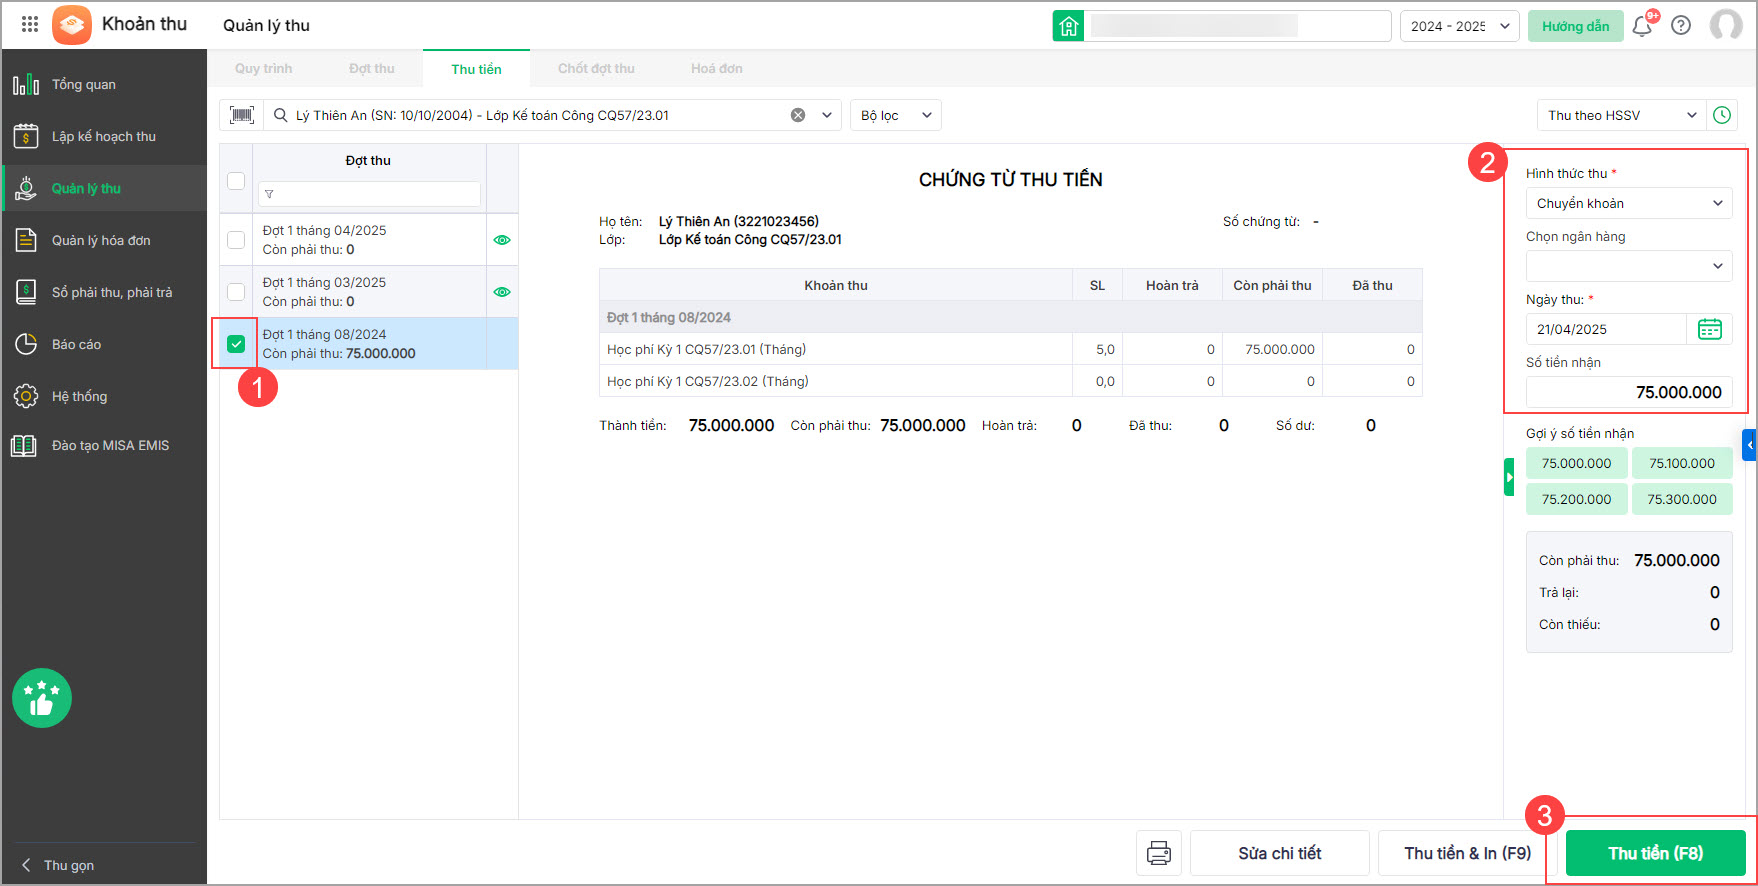
Task: Collapse the right panel with green arrow
Action: (x=1509, y=477)
